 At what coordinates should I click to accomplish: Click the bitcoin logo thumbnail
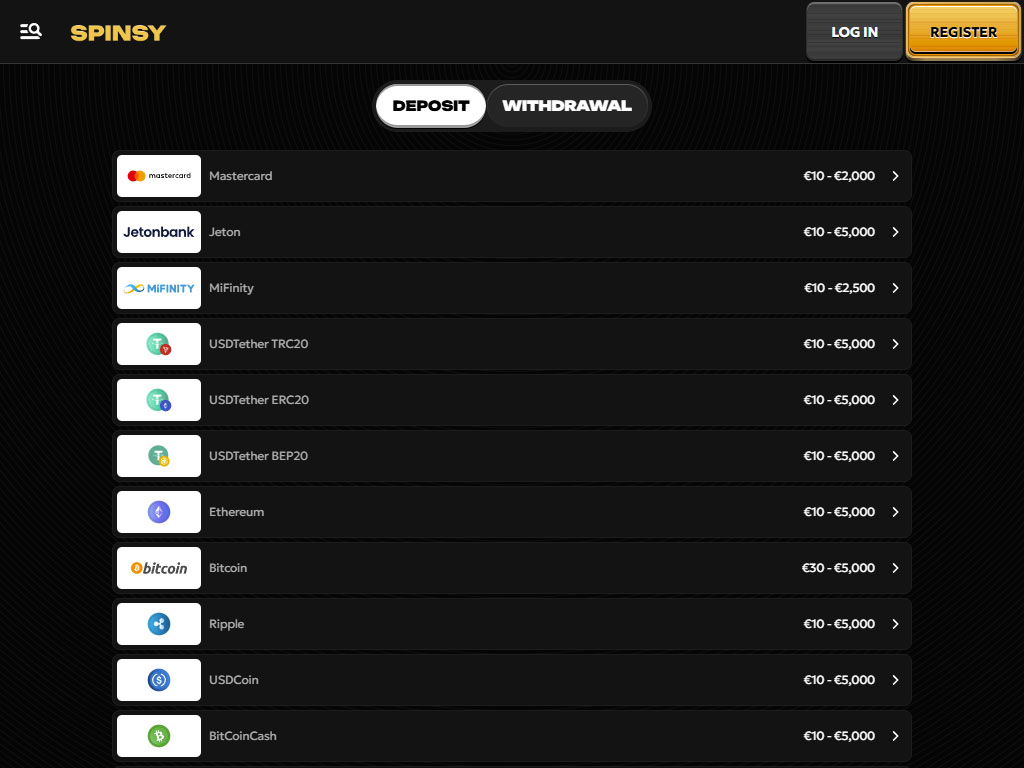click(159, 568)
